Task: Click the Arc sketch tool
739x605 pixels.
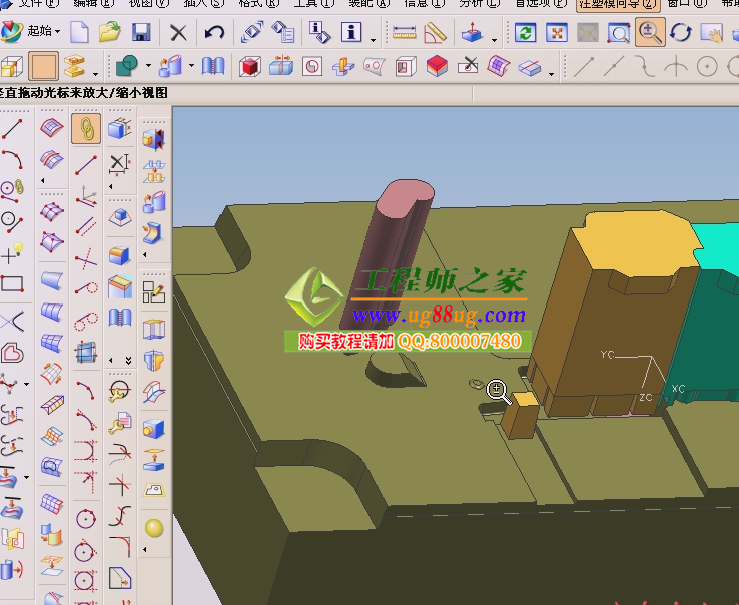Action: (12, 158)
